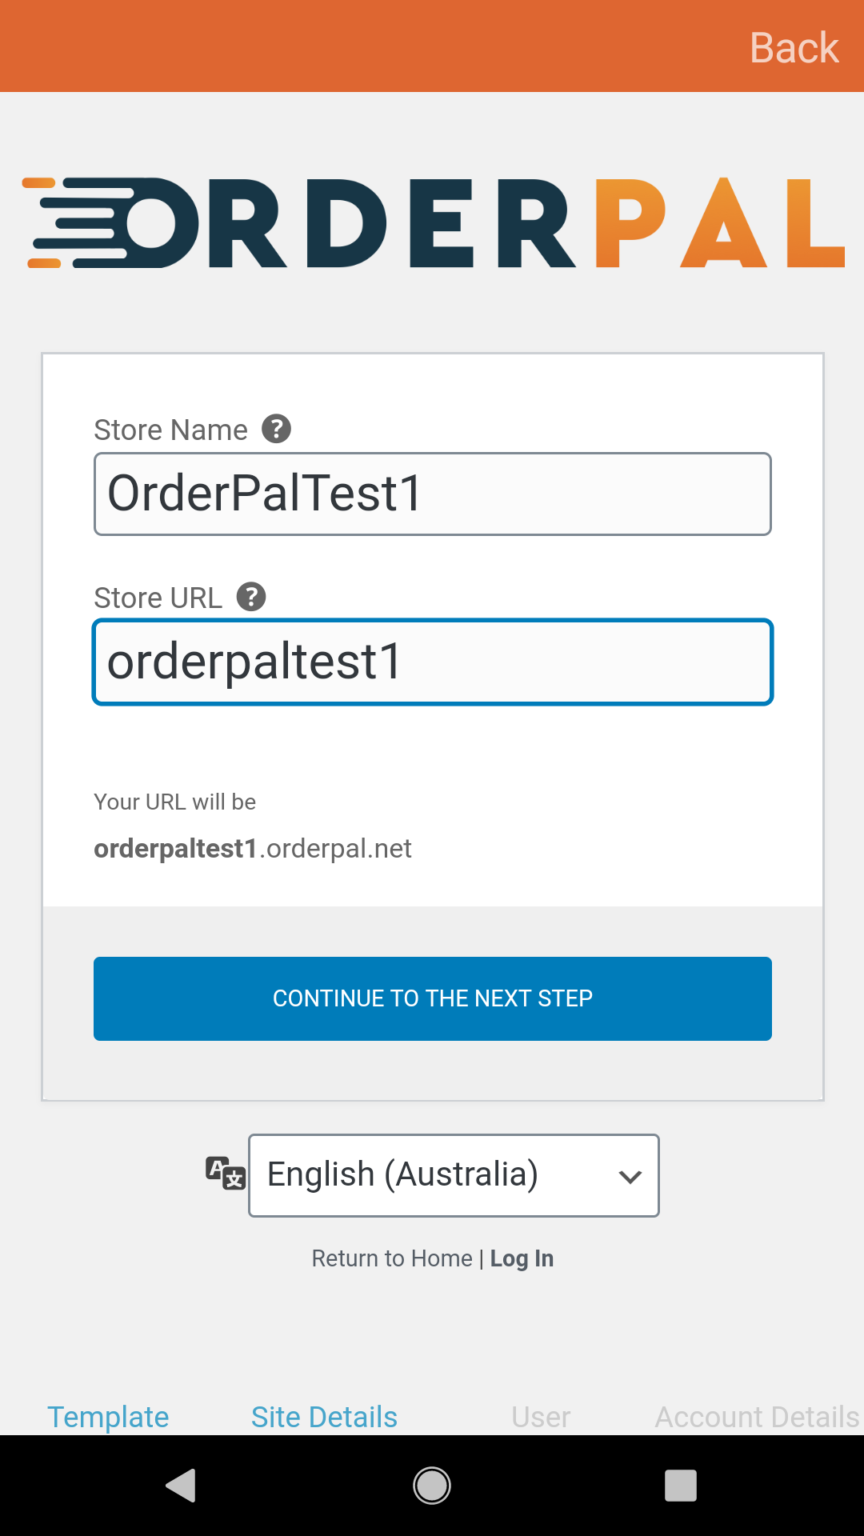Select the Account Details step tab
The image size is (864, 1536).
757,1417
